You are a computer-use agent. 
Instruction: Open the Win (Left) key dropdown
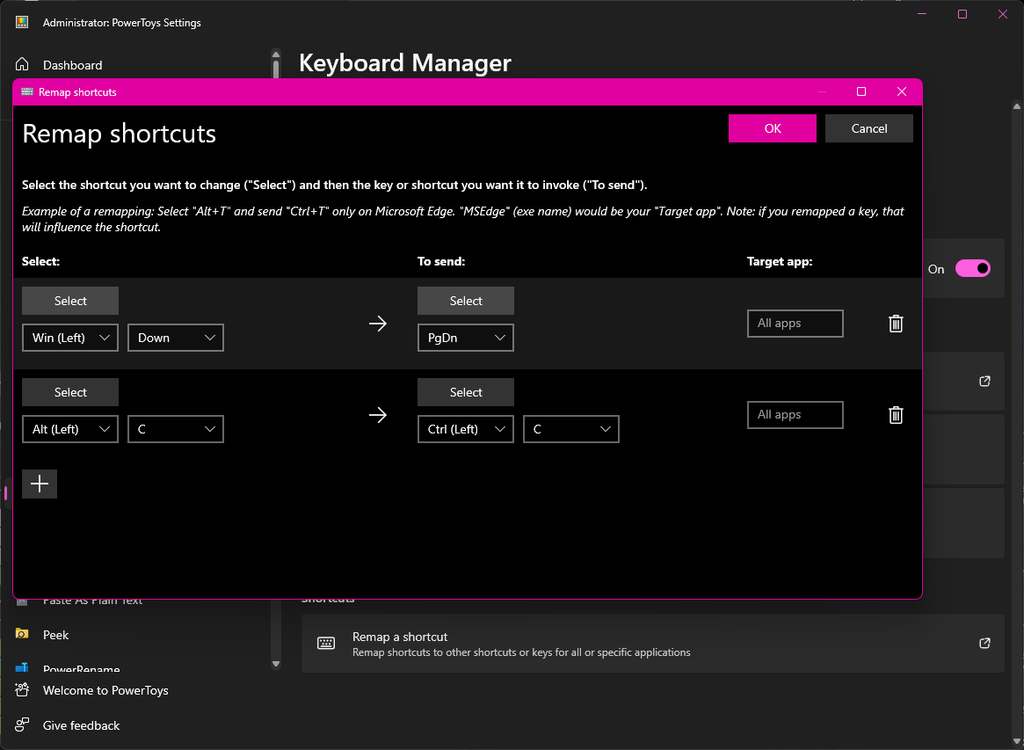point(69,337)
